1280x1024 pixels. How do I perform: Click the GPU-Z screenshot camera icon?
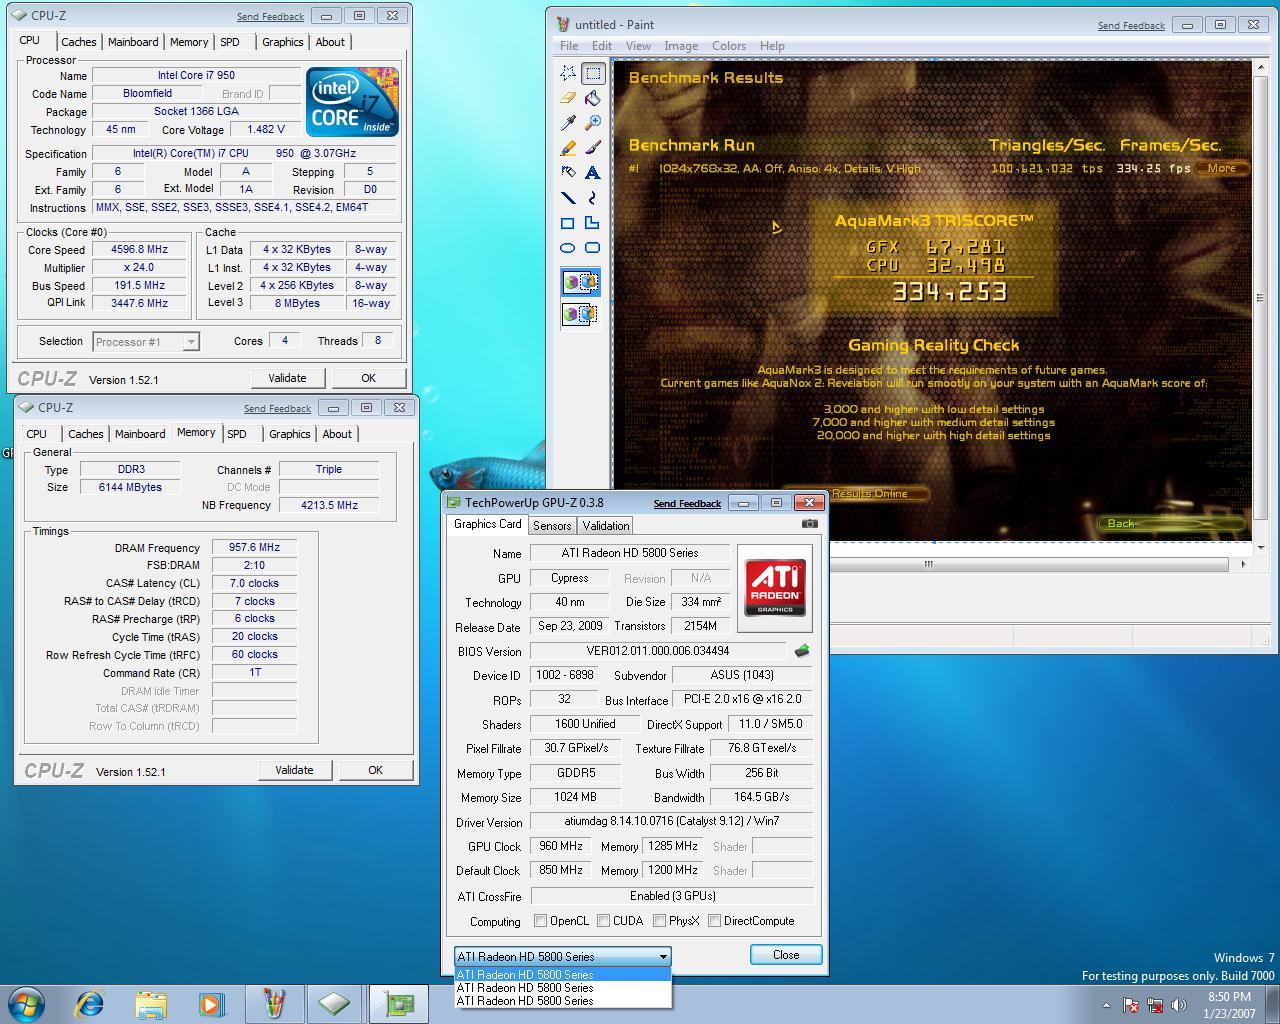tap(810, 524)
